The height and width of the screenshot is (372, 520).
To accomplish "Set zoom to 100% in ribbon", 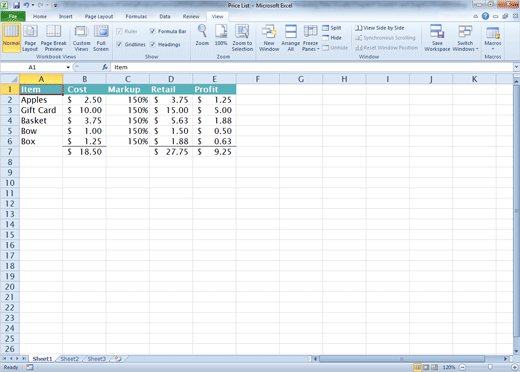I will [221, 35].
